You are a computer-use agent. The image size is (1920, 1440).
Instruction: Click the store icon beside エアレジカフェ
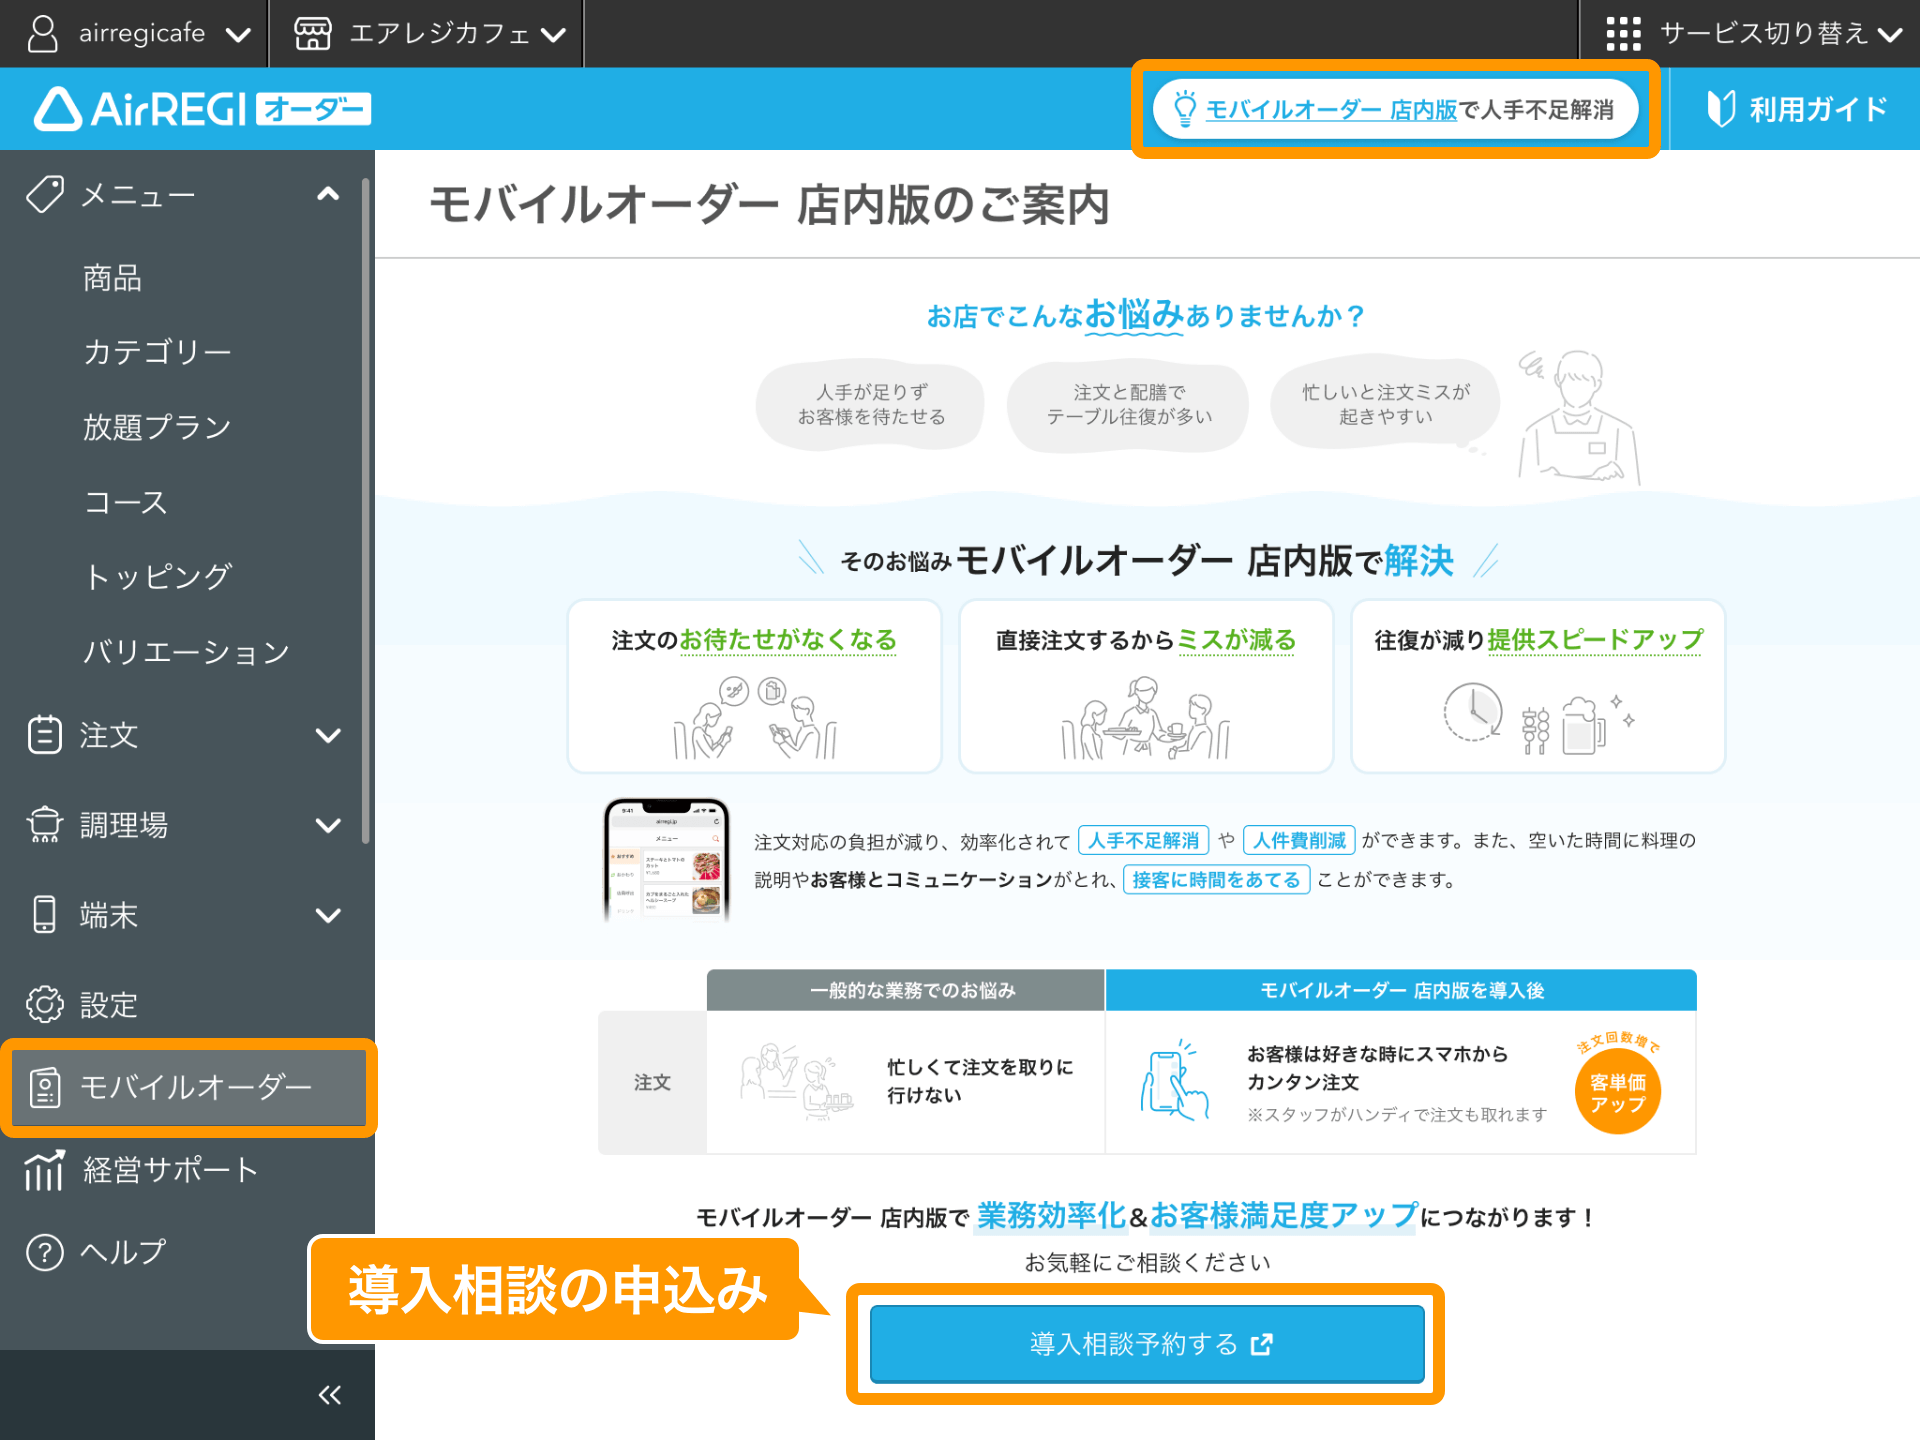[313, 33]
